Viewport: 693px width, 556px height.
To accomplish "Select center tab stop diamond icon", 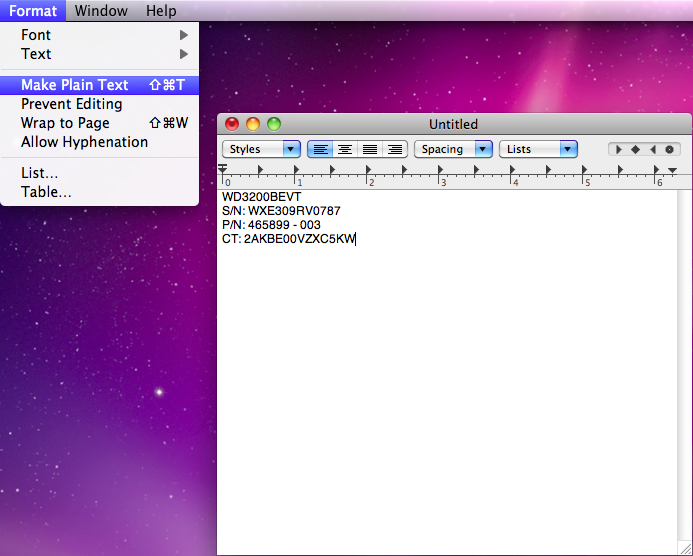I will pyautogui.click(x=635, y=149).
